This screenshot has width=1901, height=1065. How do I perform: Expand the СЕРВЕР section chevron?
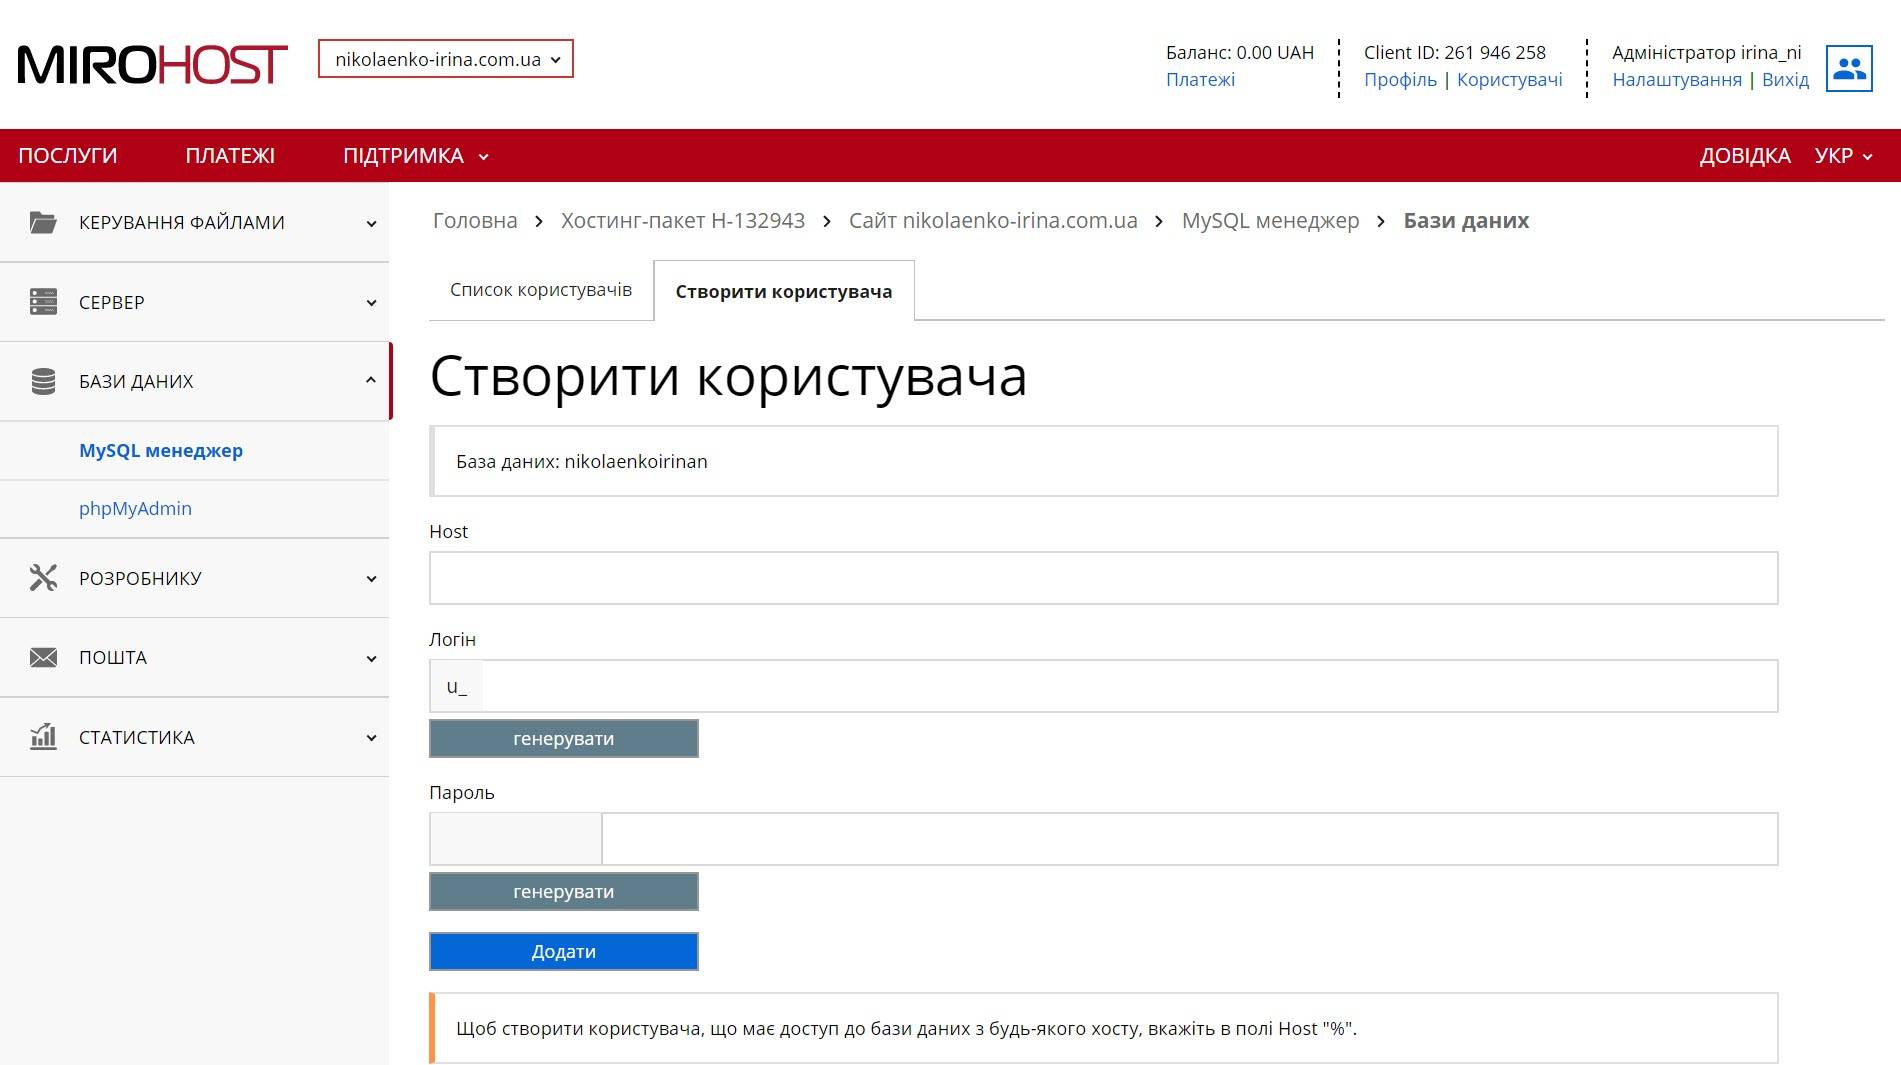pos(371,303)
